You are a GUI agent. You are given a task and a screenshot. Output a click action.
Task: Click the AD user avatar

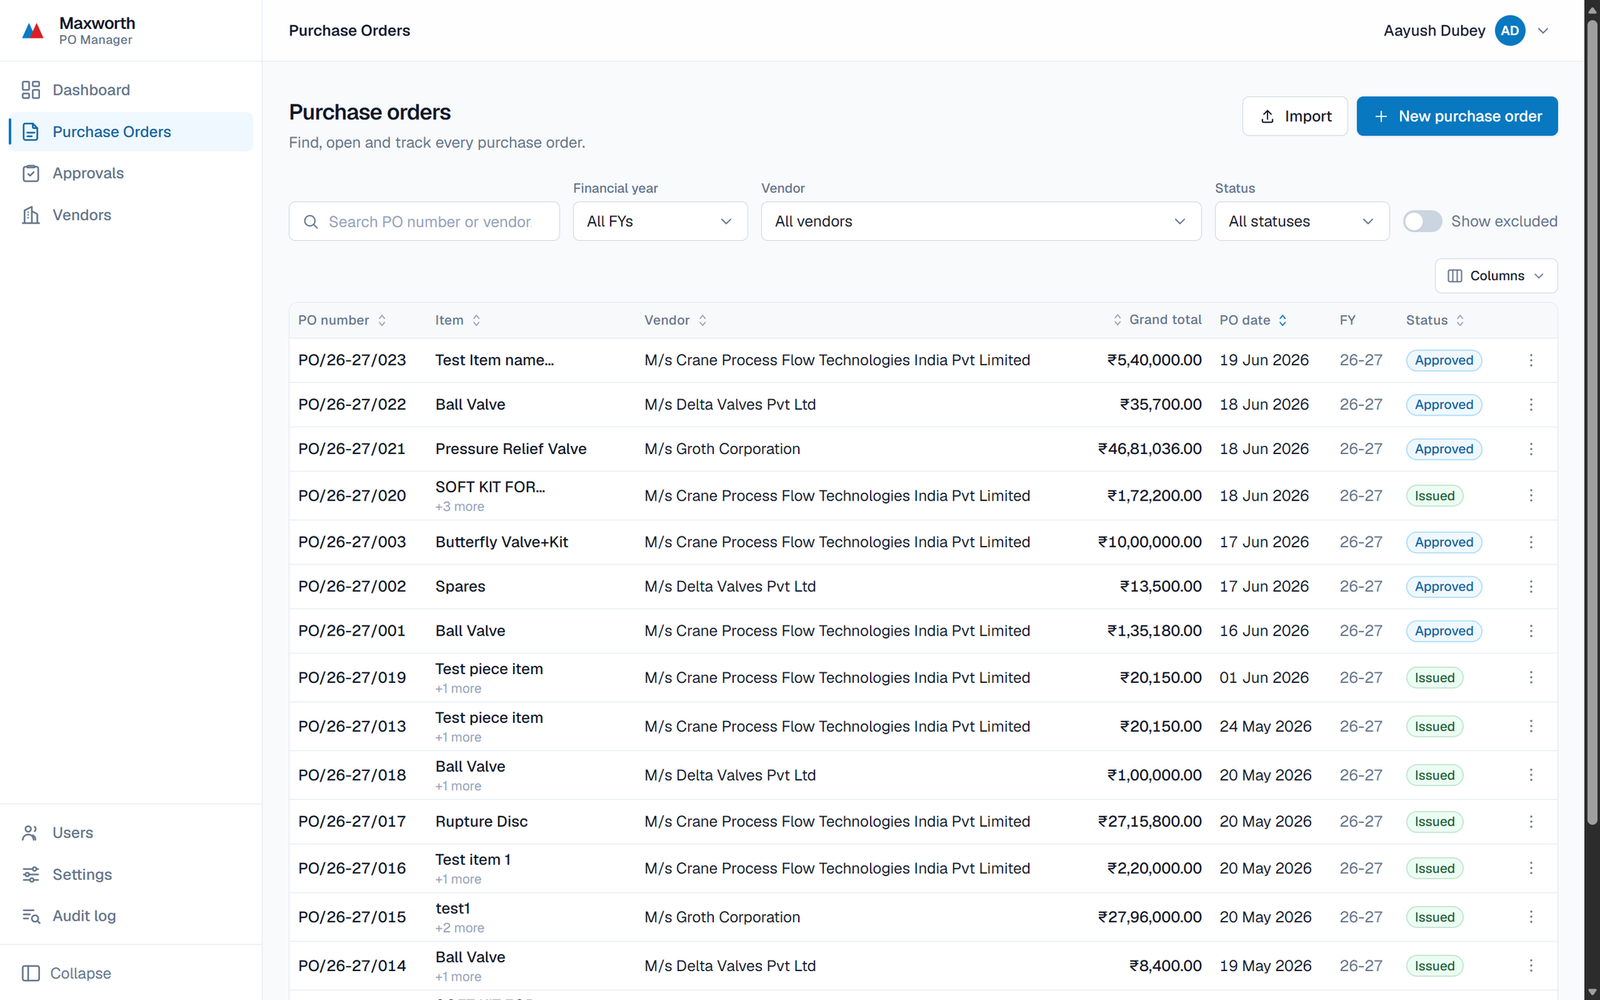click(x=1510, y=31)
